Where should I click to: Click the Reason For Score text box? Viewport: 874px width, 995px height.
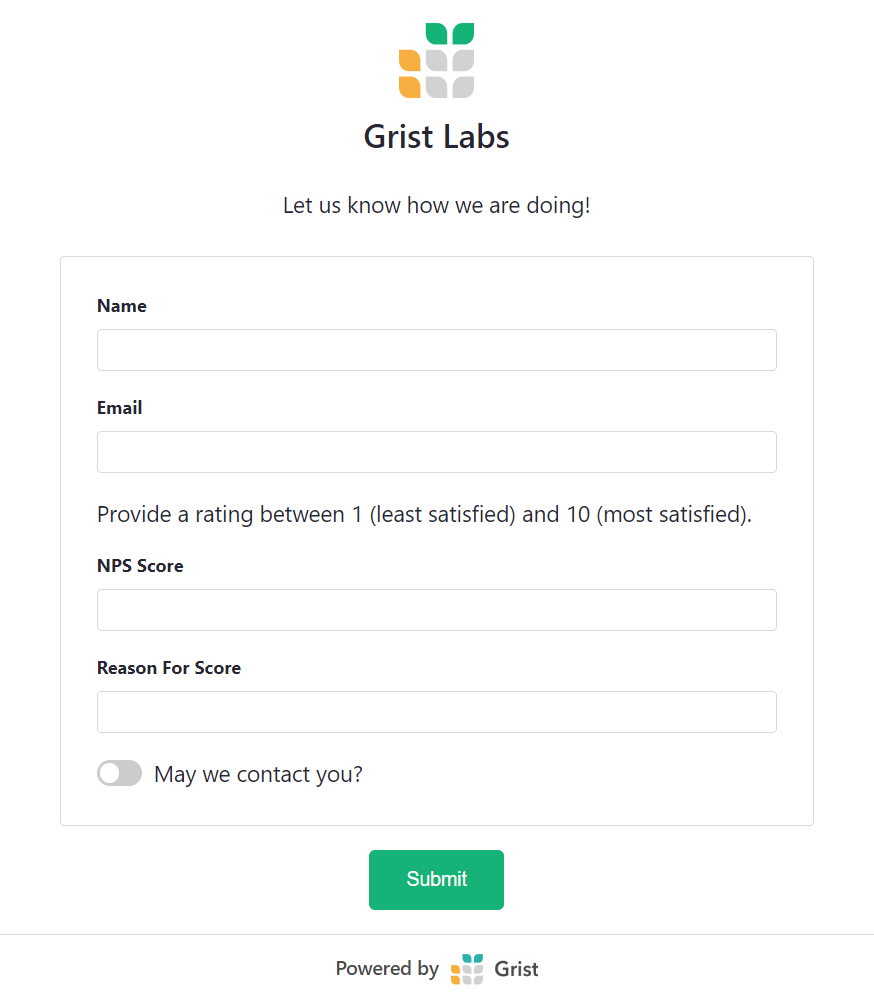(436, 712)
